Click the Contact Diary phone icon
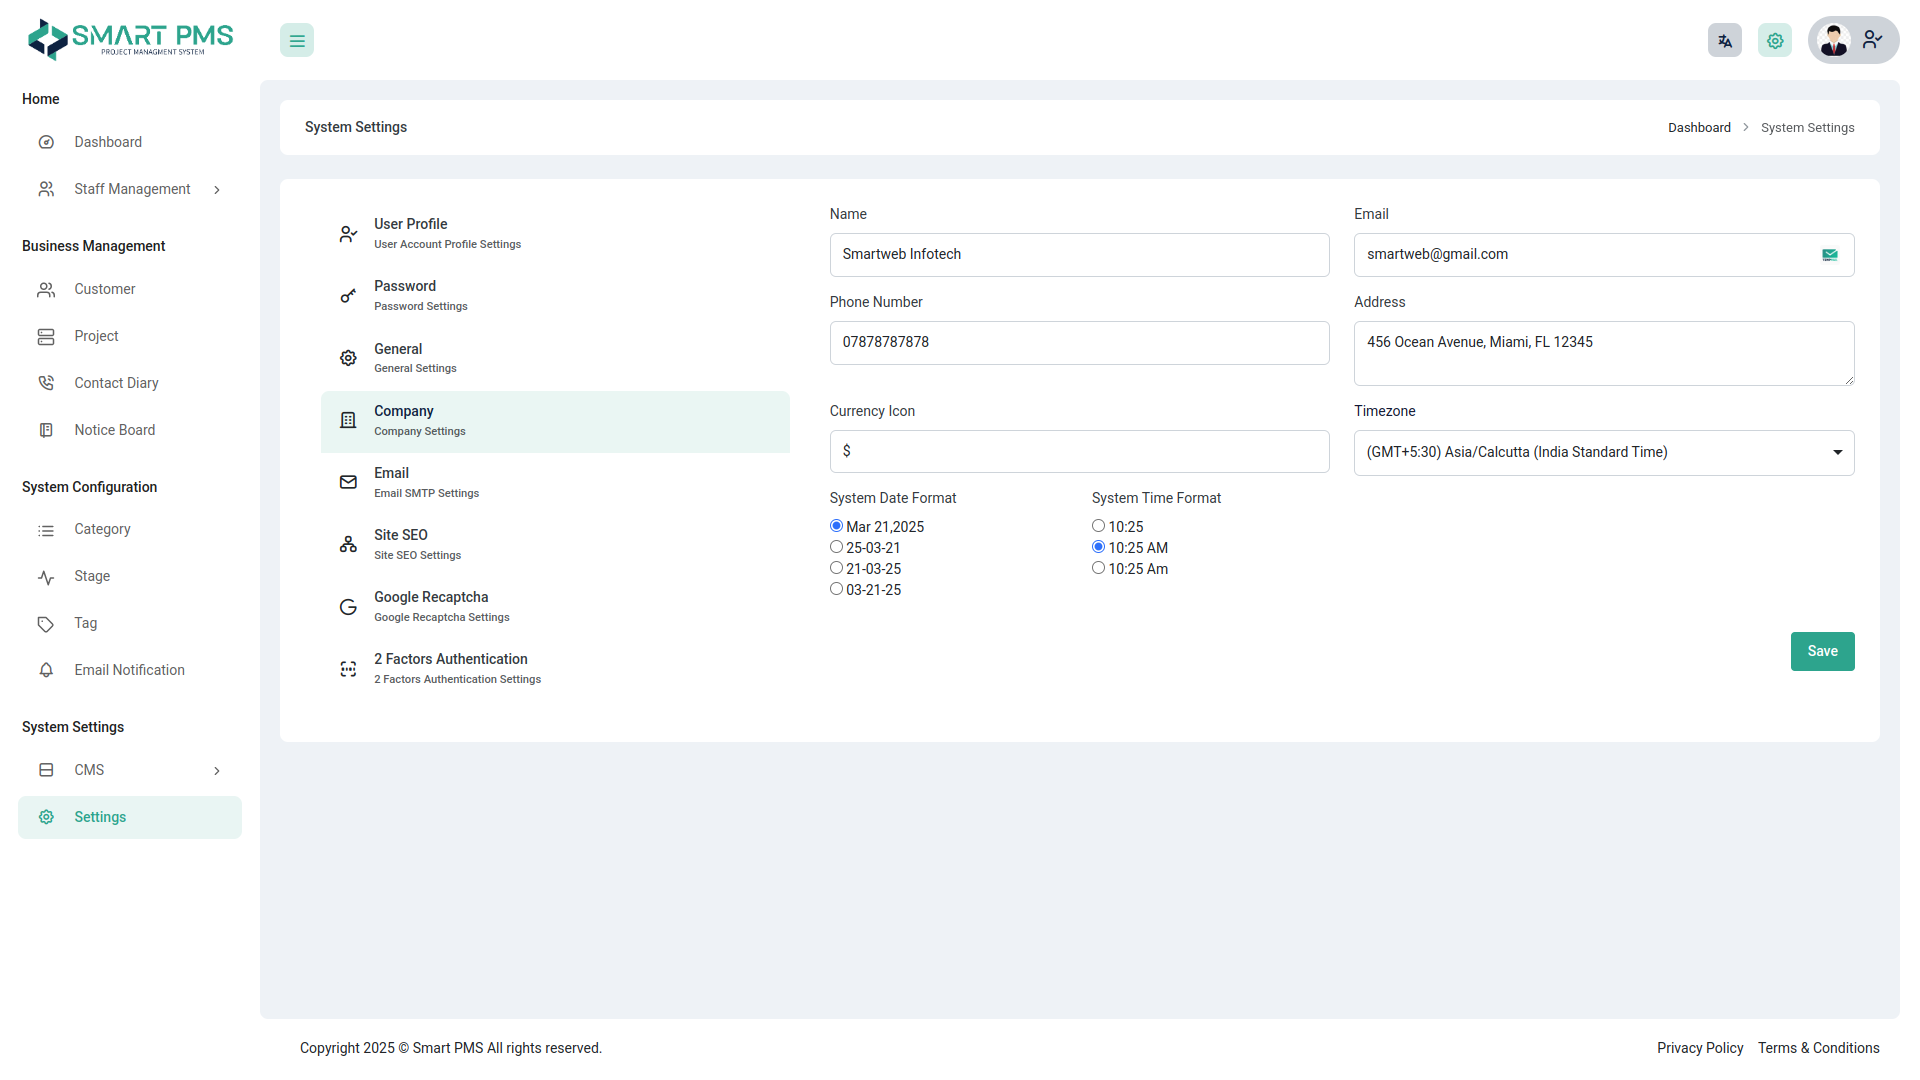1920x1080 pixels. point(46,383)
